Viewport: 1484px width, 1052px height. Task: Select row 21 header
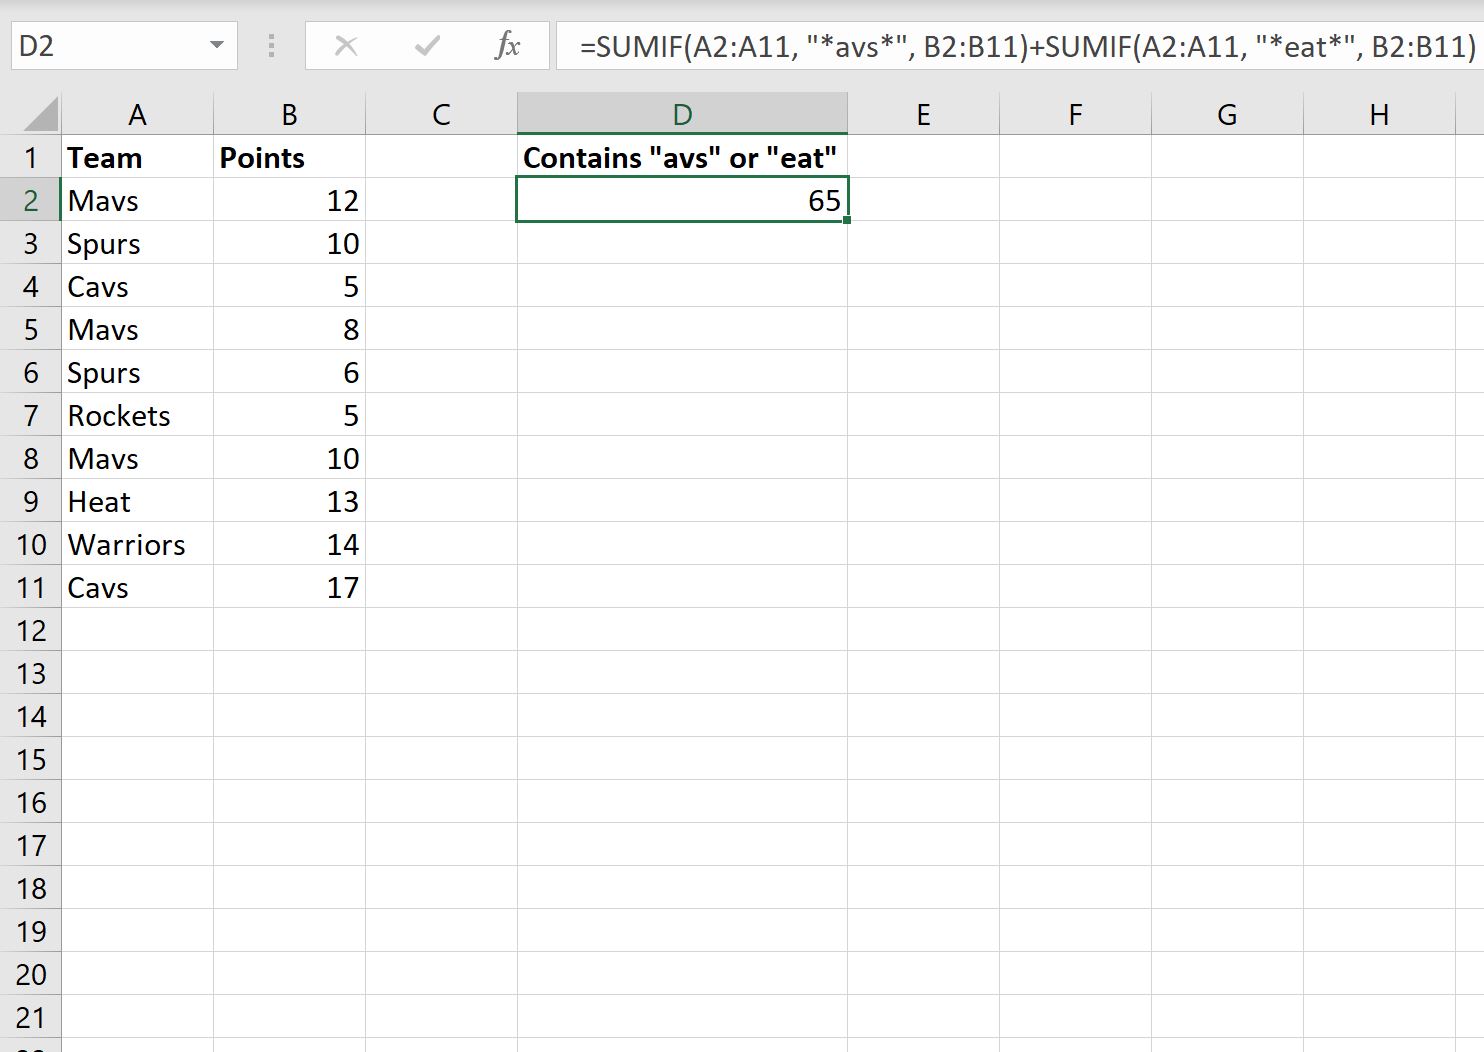point(31,1016)
